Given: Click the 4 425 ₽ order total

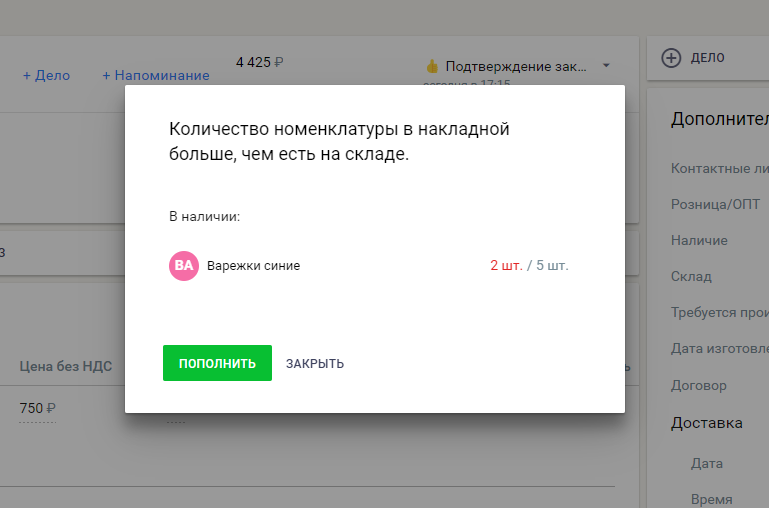Looking at the screenshot, I should pos(259,62).
